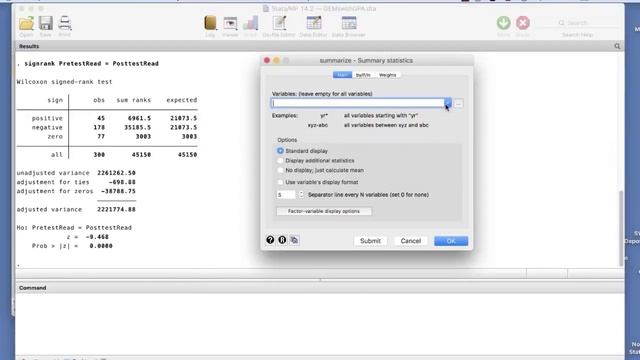This screenshot has height=360, width=640.
Task: Click the negative obs value 178
Action: pos(98,127)
